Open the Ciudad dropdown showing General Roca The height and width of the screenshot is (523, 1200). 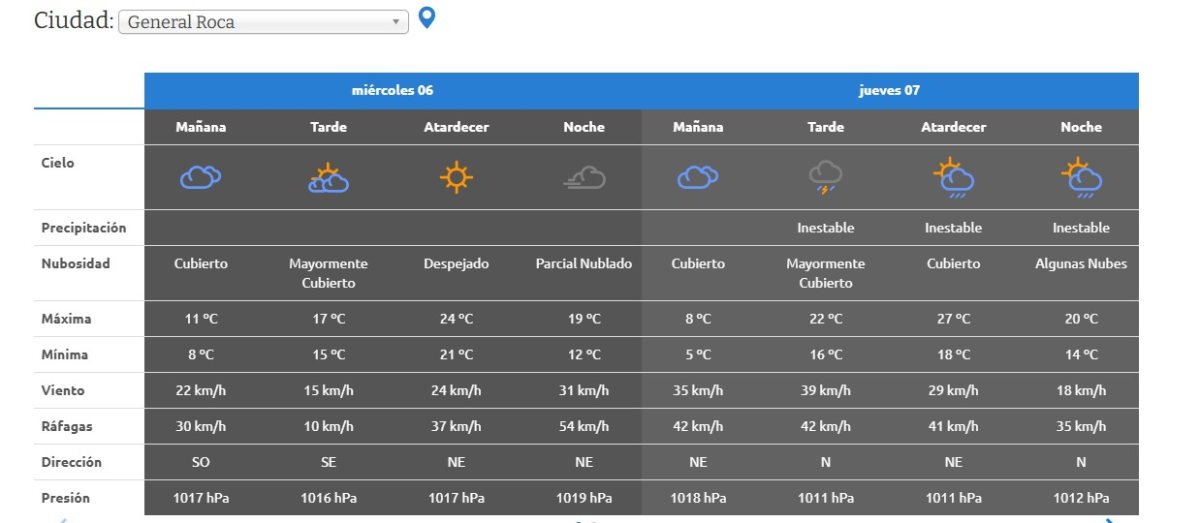coord(263,22)
